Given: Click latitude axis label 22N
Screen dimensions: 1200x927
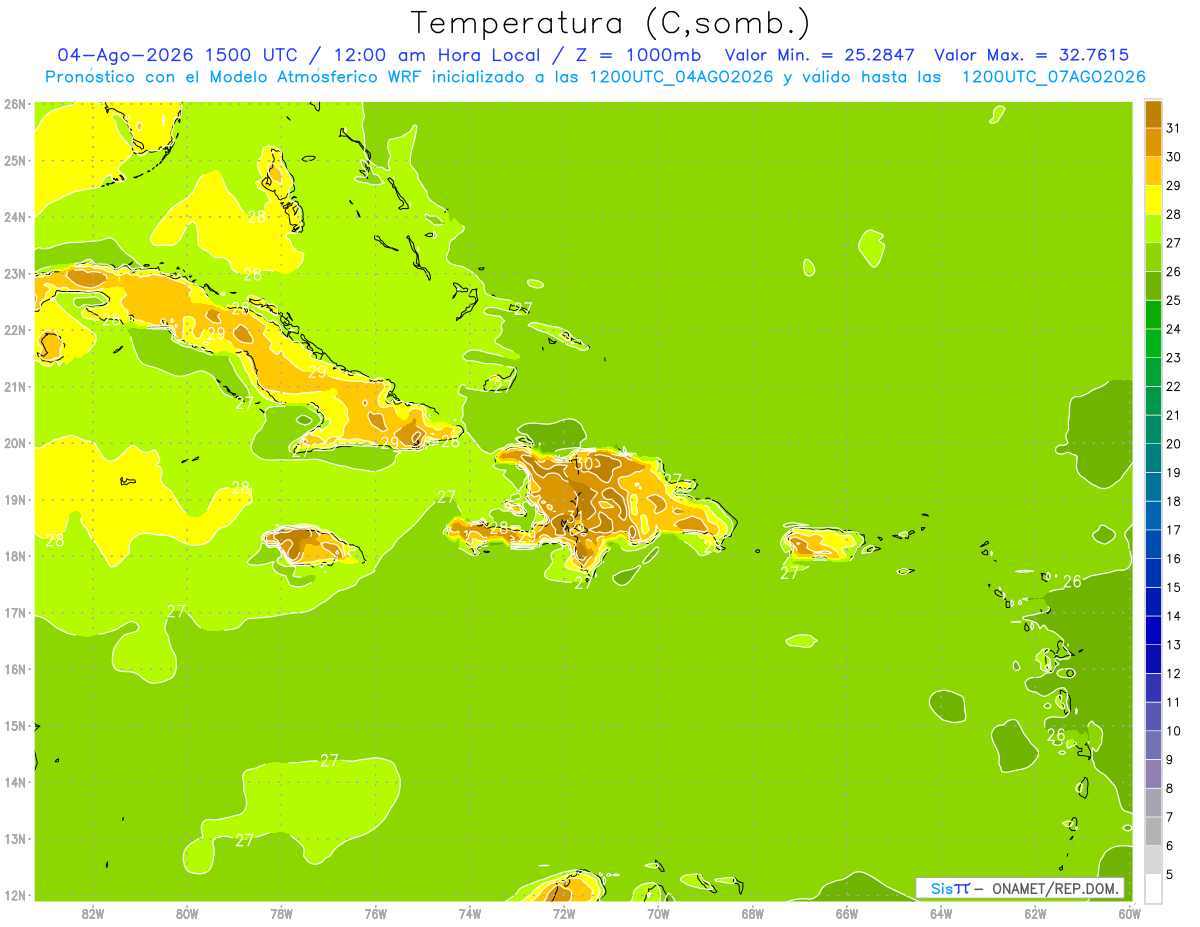Looking at the screenshot, I should pos(14,330).
